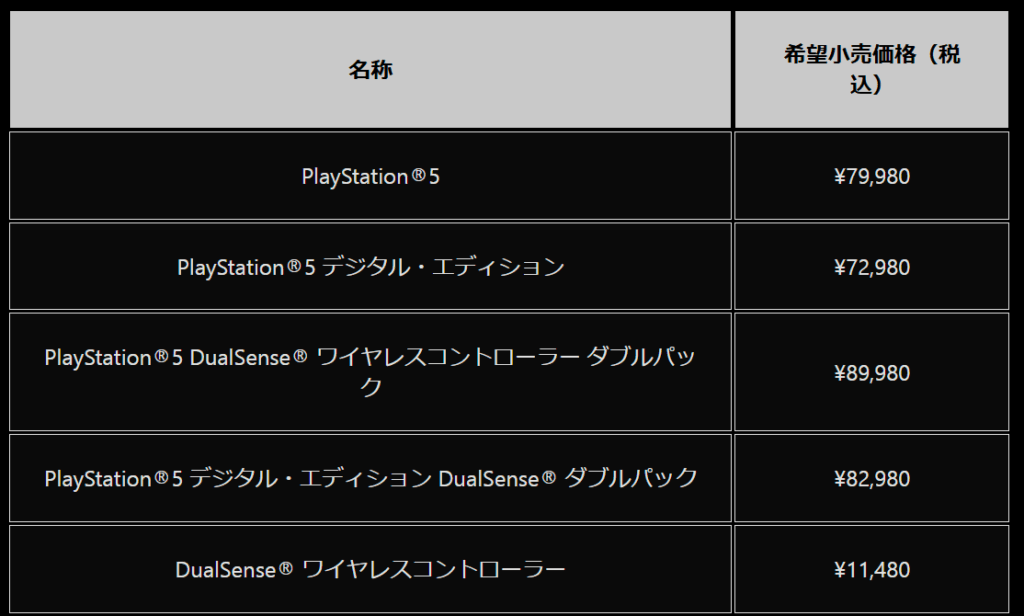Click the 希望小売価格(税込) column header

tap(872, 69)
